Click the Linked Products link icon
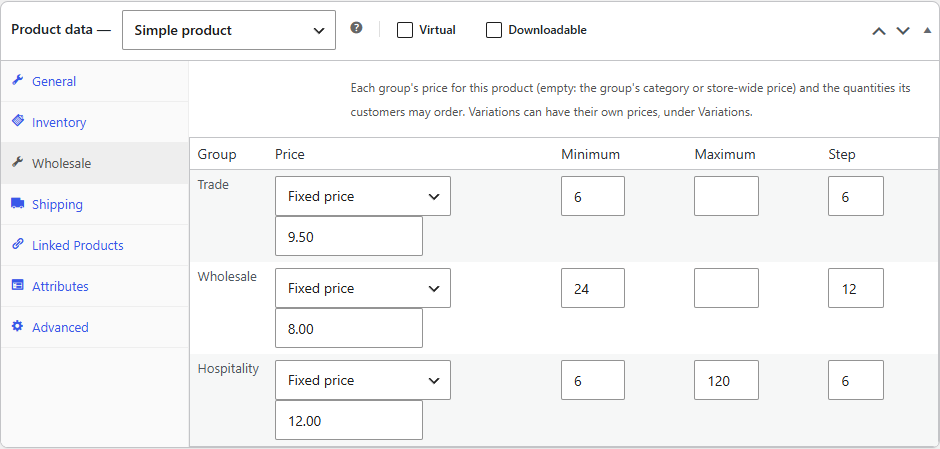 coord(18,244)
